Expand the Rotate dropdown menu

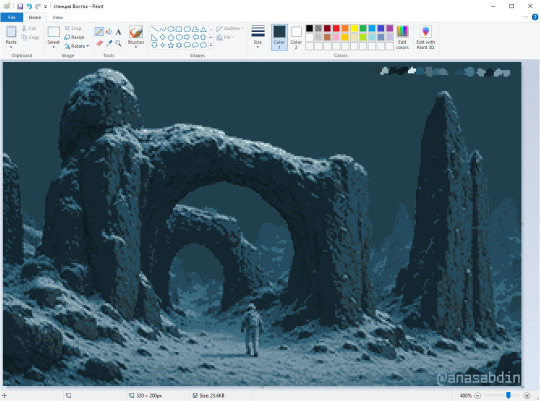(77, 46)
